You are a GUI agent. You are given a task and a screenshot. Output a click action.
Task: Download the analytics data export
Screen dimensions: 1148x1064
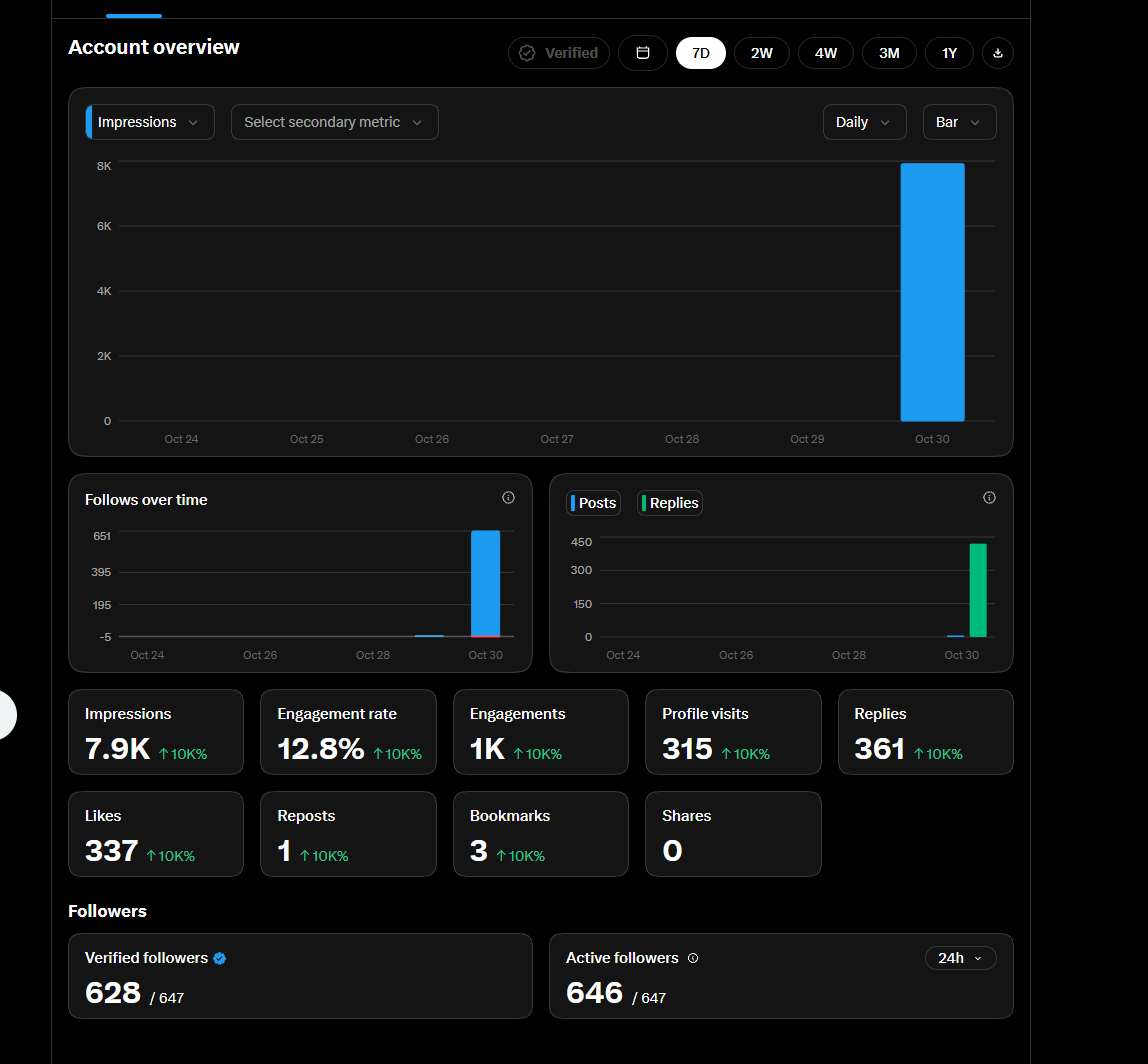click(x=997, y=53)
